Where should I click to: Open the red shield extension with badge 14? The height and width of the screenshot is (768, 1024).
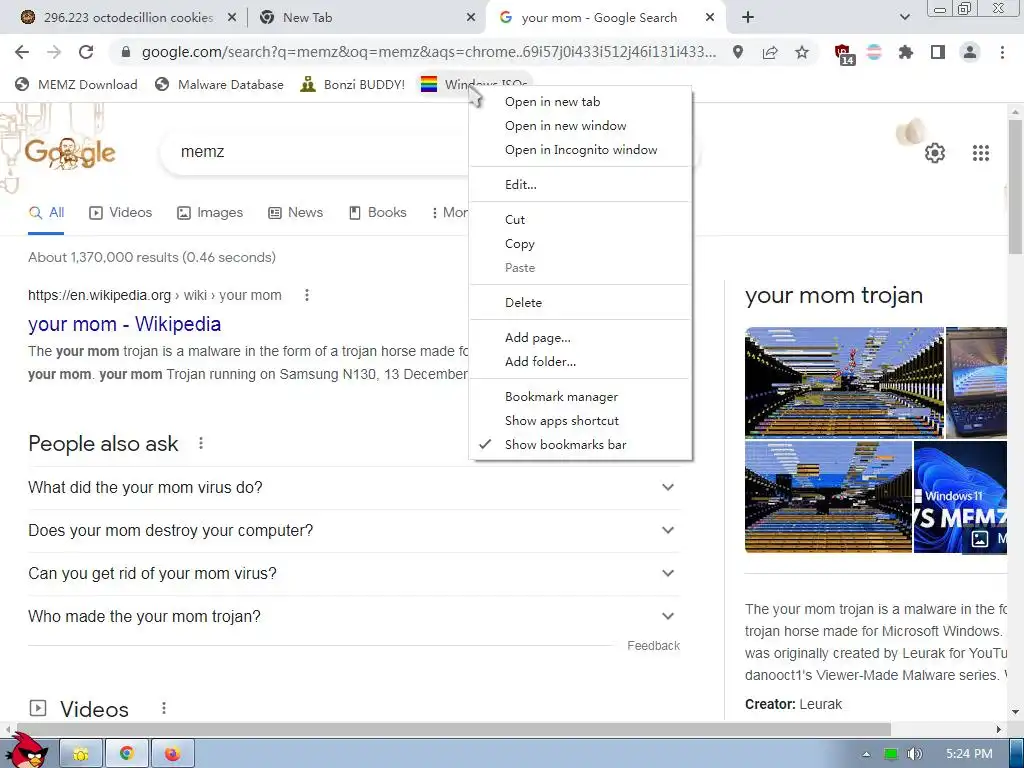(844, 54)
